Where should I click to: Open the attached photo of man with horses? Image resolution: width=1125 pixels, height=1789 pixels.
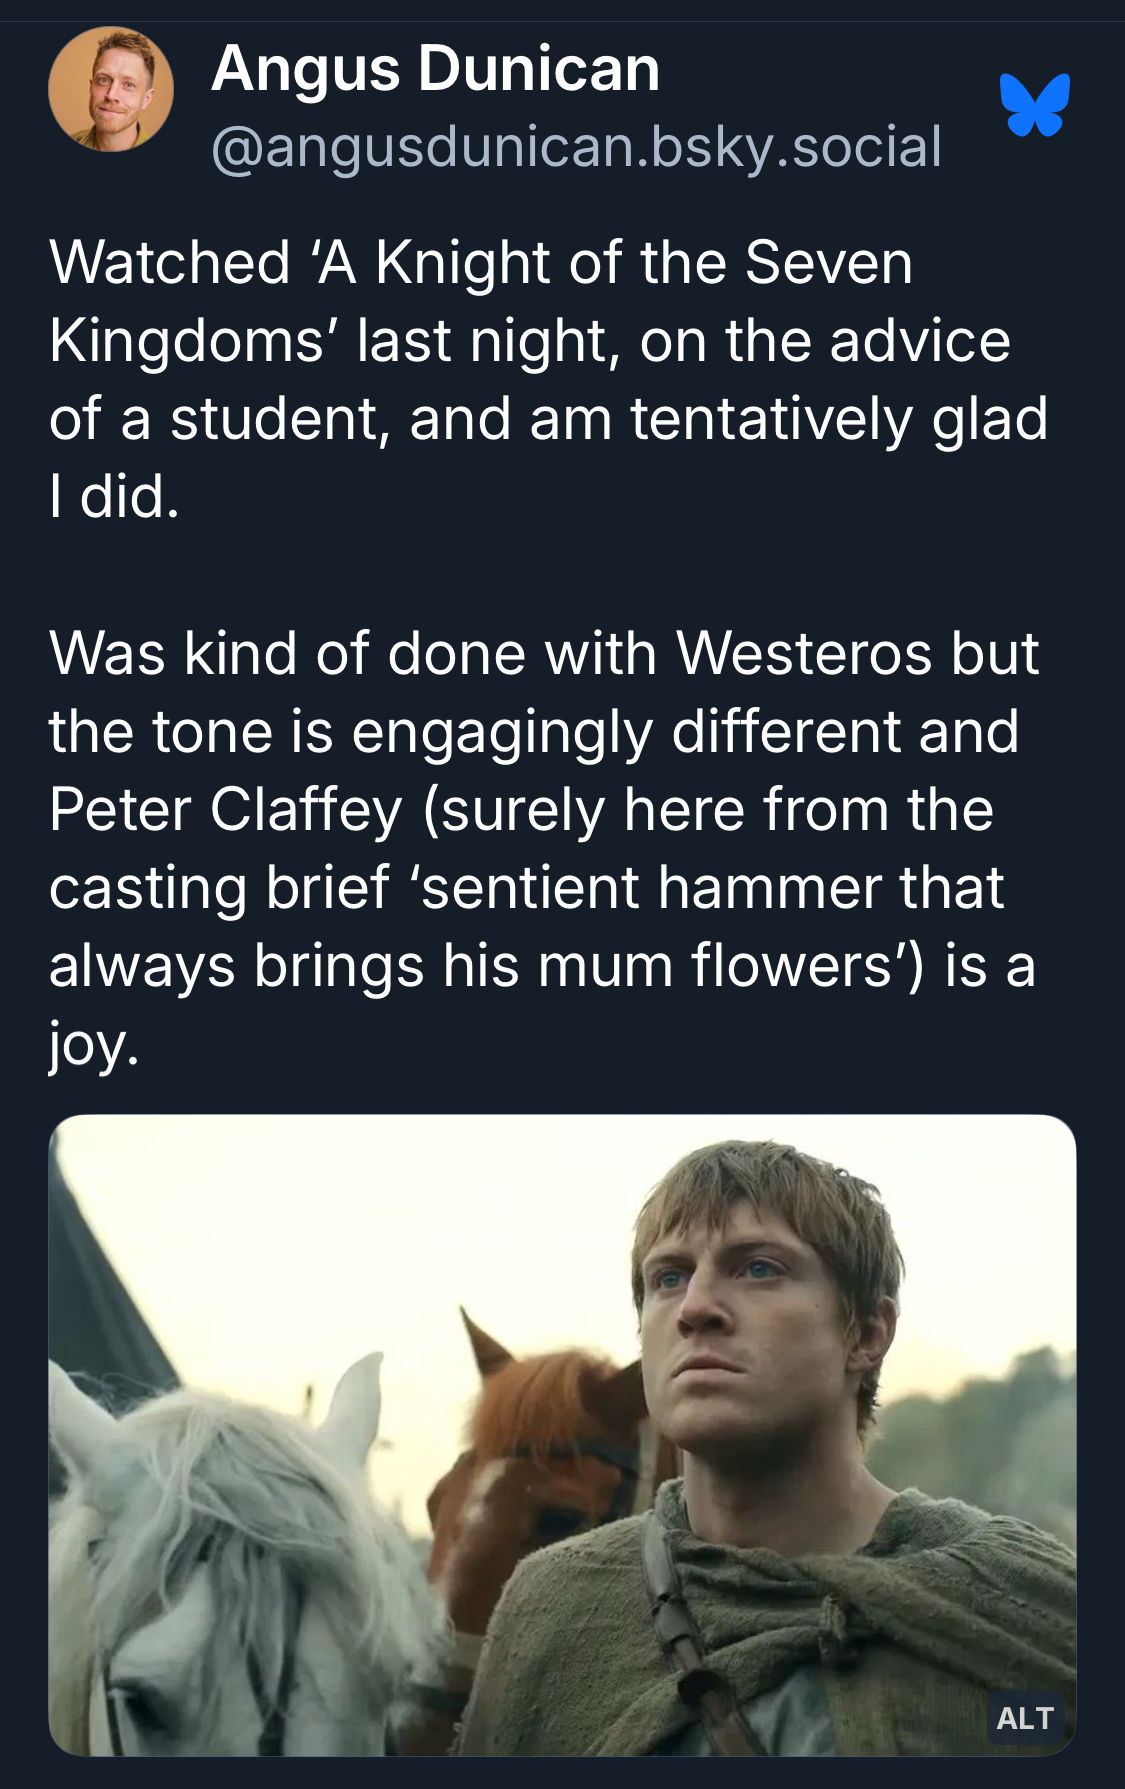tap(562, 1436)
